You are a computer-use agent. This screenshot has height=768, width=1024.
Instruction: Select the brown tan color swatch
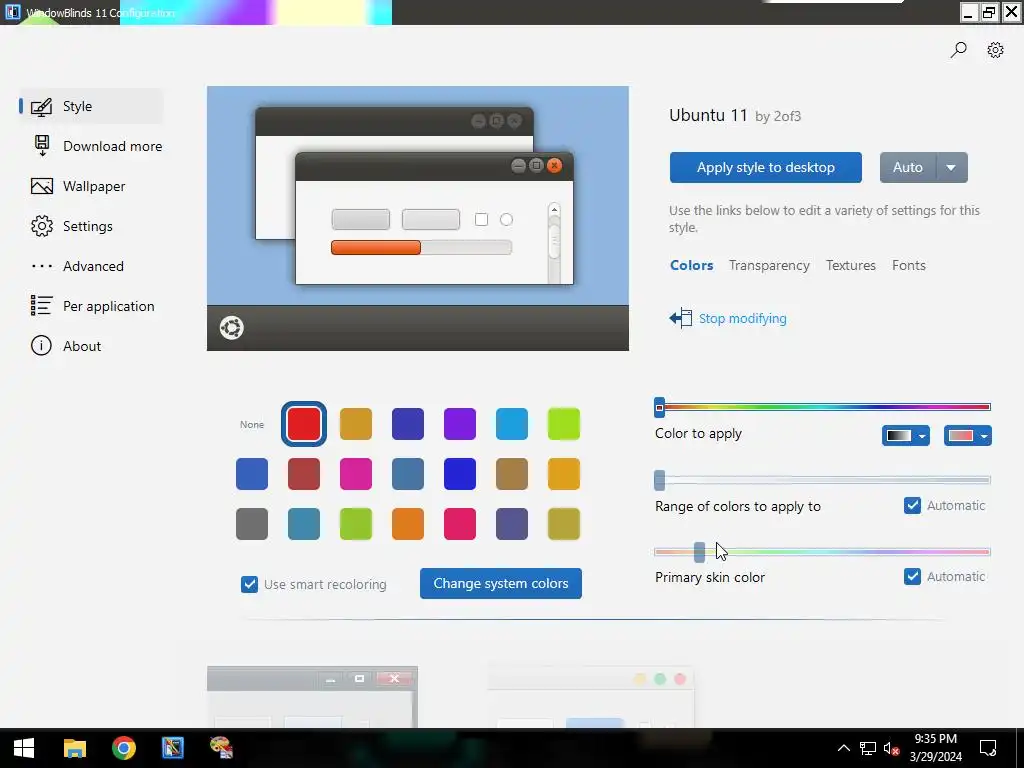click(x=512, y=474)
